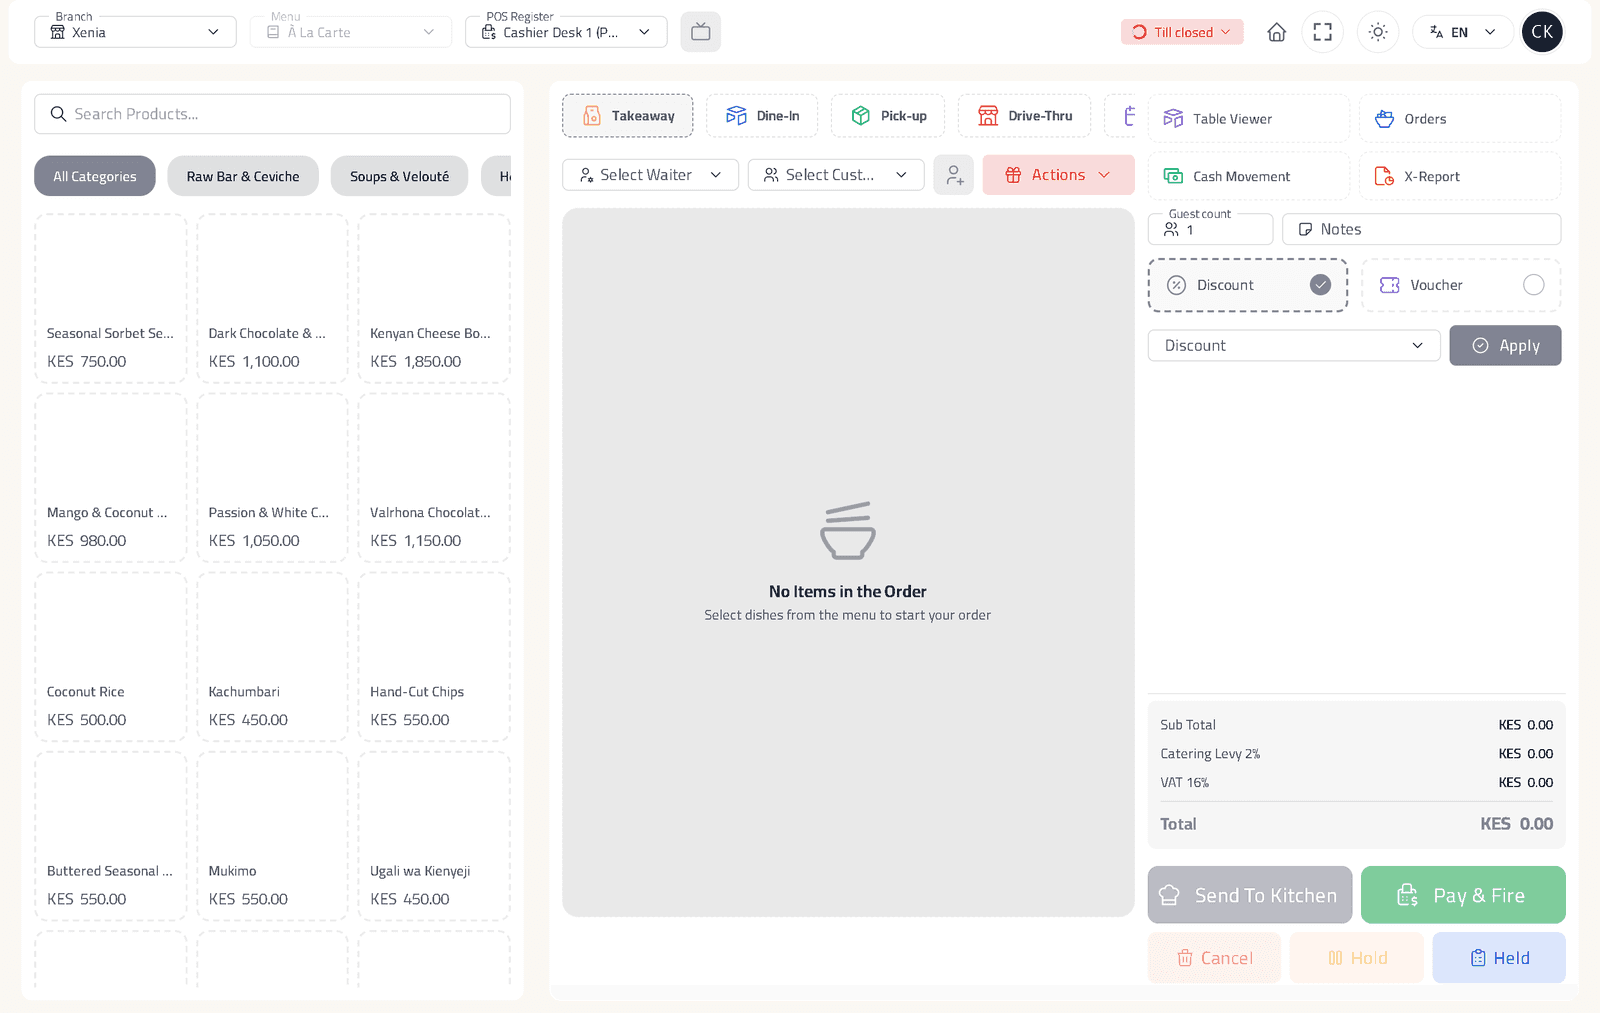The height and width of the screenshot is (1013, 1600).
Task: Add Kenyan Cheese Board product card
Action: [434, 298]
